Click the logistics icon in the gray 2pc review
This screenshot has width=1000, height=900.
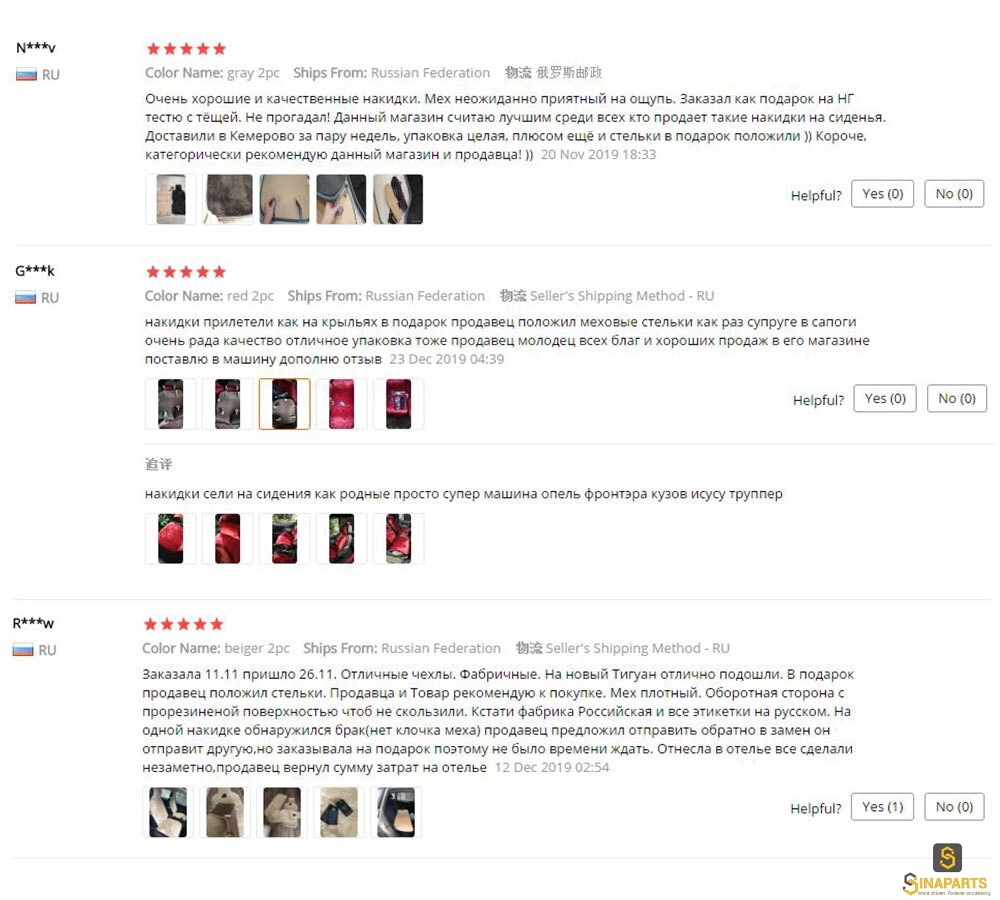tap(518, 73)
